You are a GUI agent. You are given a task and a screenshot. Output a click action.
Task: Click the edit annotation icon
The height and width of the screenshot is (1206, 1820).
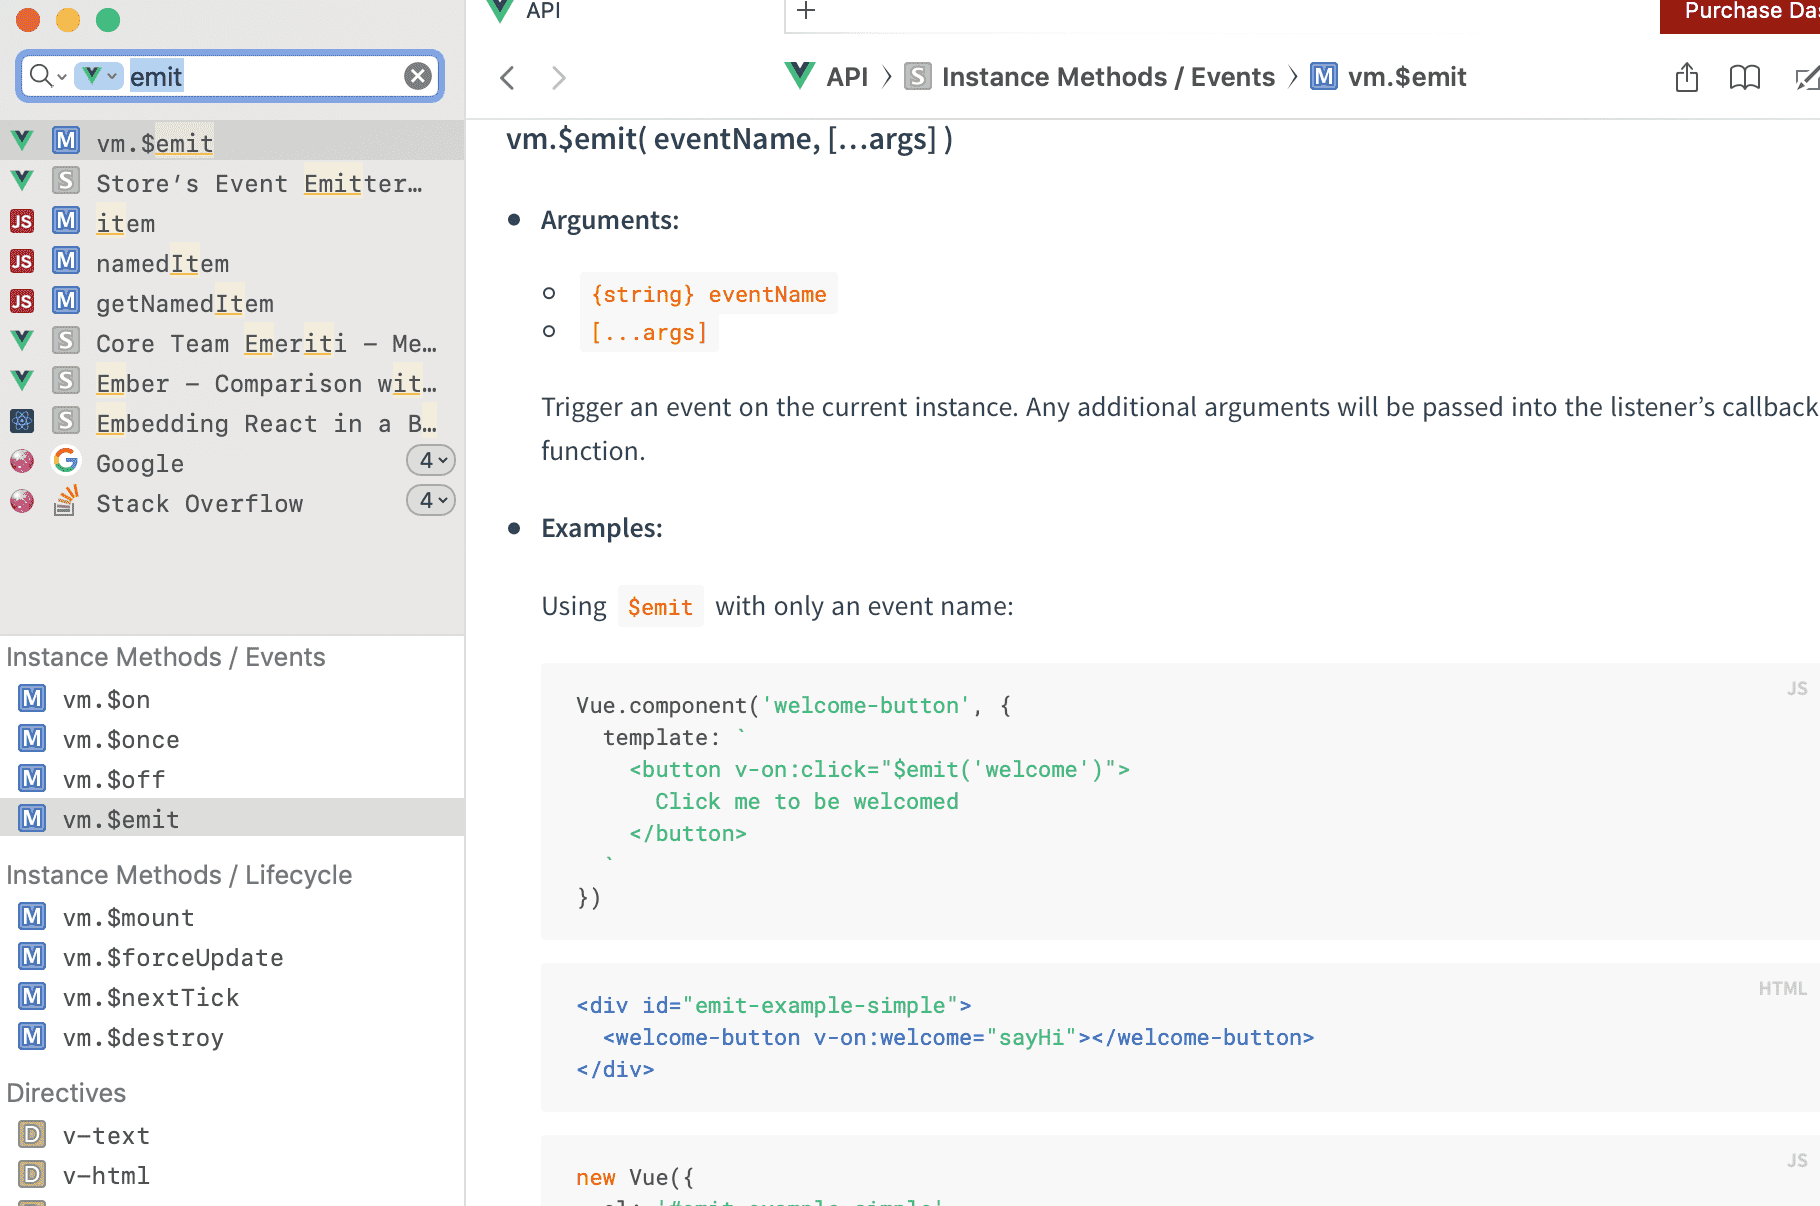click(x=1806, y=77)
